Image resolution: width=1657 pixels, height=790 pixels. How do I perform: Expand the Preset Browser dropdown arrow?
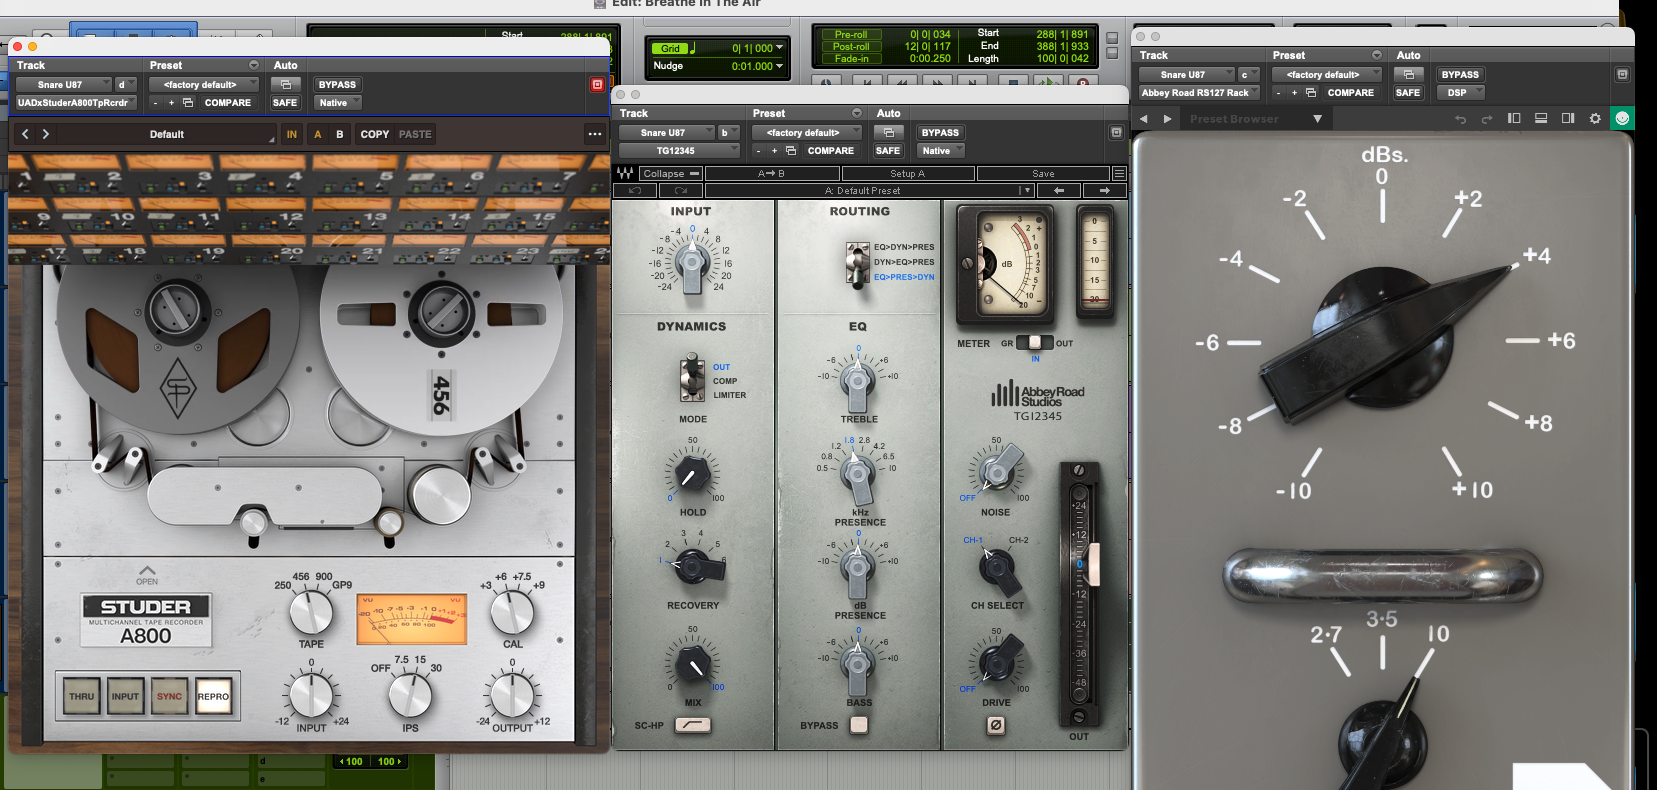1317,119
